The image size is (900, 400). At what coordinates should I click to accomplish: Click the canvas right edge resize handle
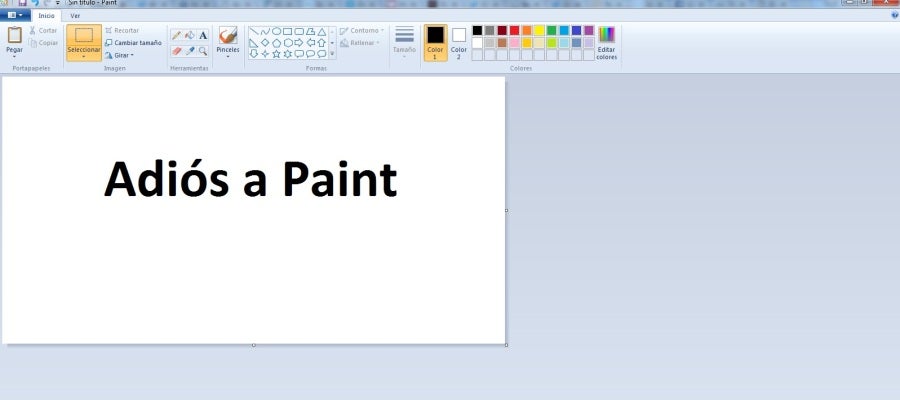click(x=506, y=210)
